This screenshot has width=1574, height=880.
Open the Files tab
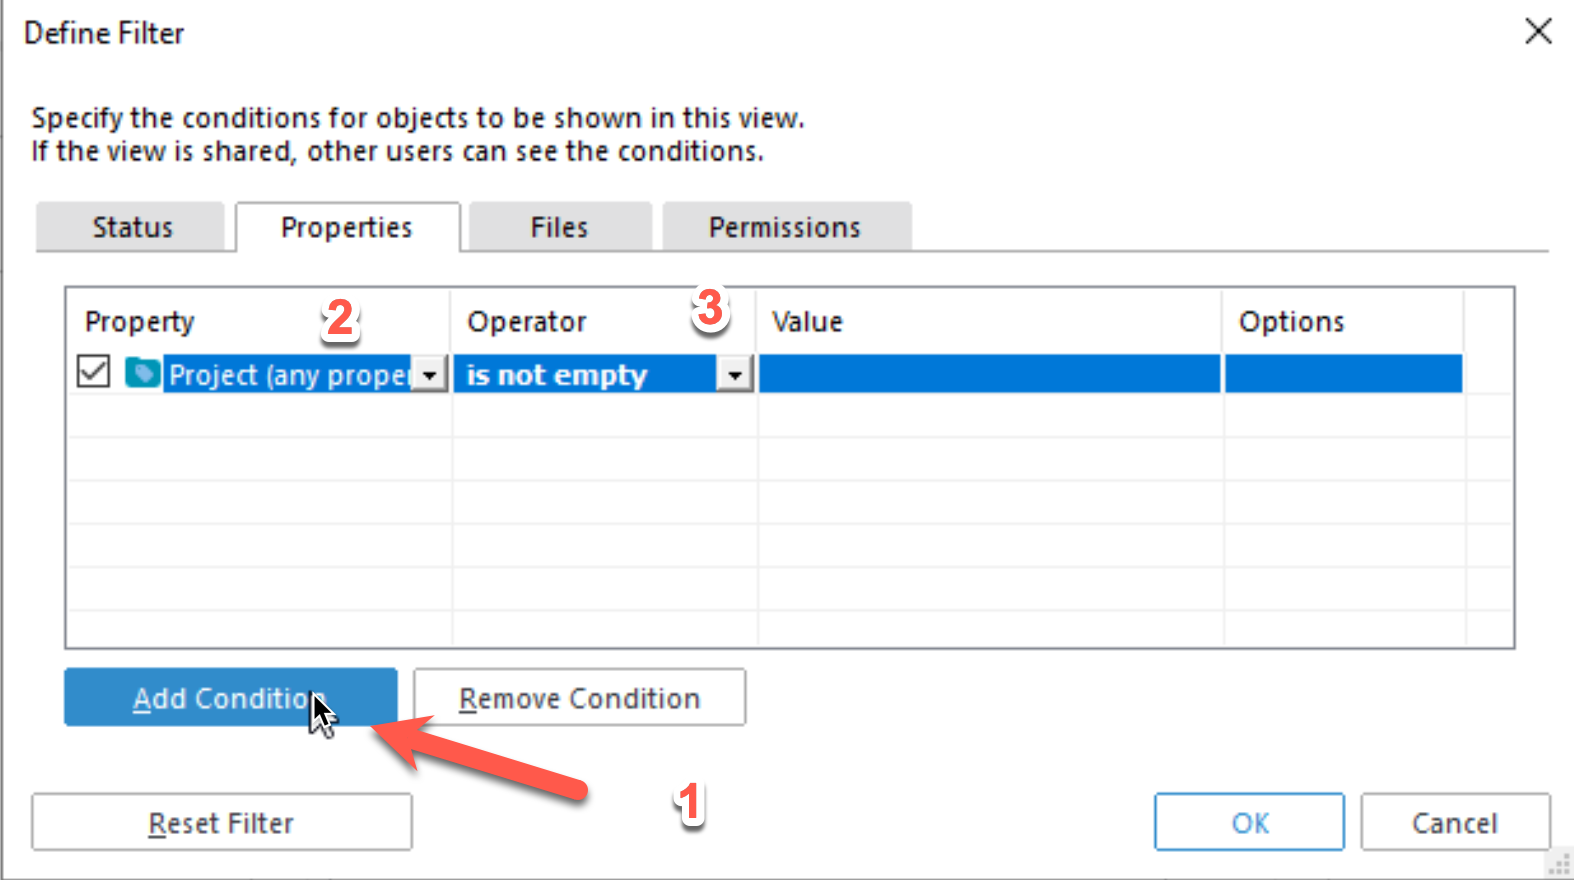pyautogui.click(x=559, y=227)
